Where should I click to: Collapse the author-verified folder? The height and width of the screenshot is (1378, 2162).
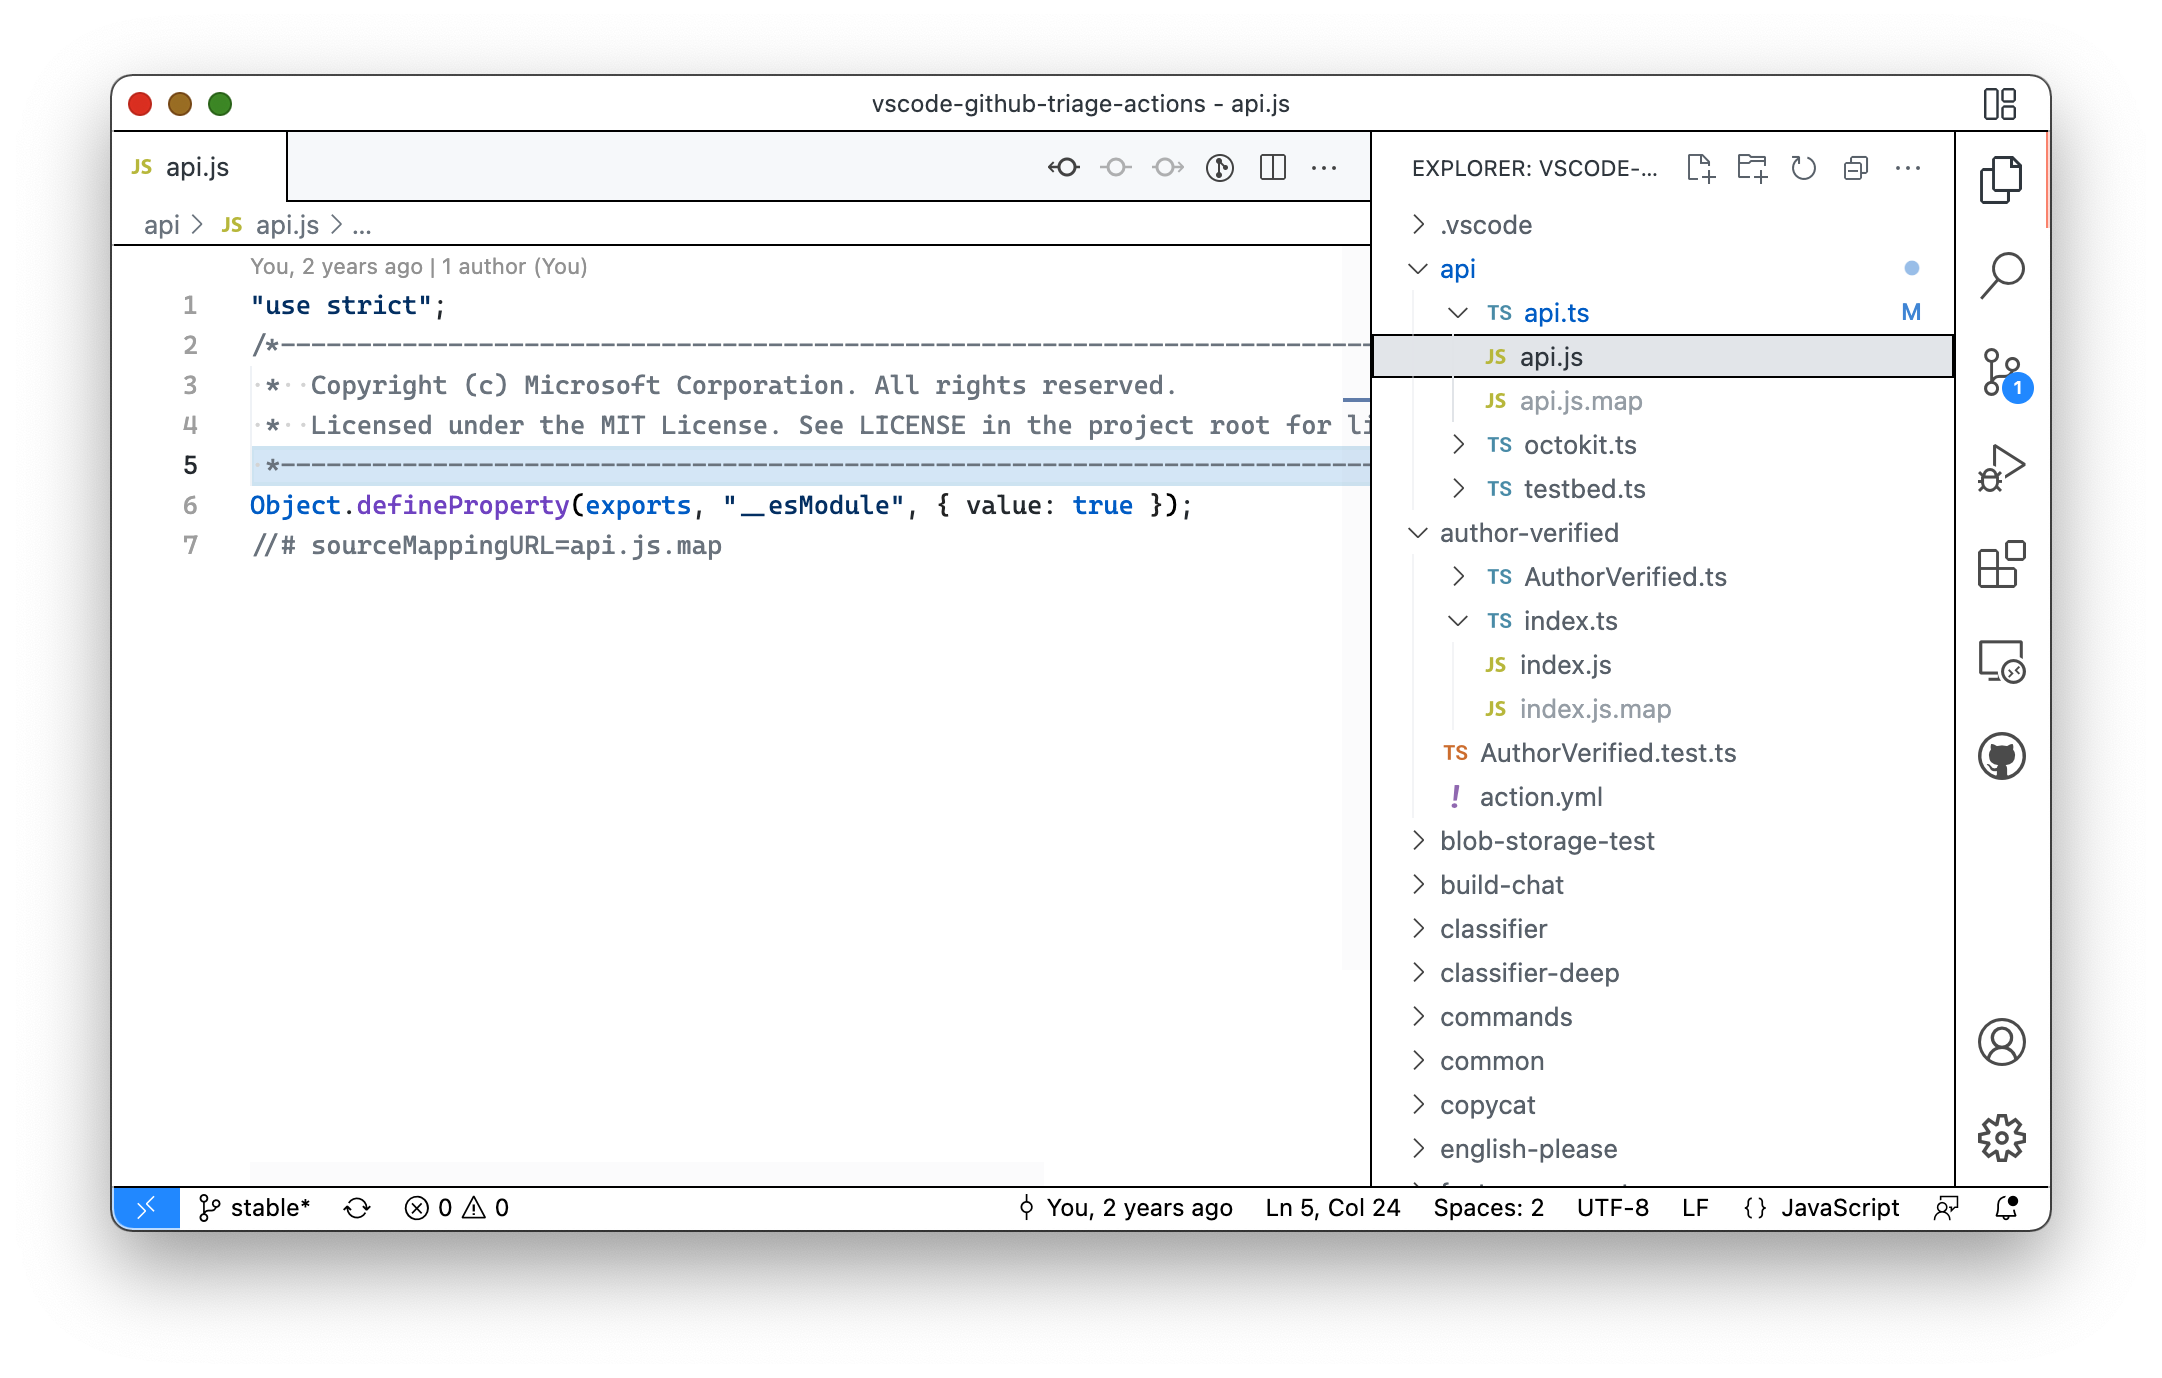click(1528, 533)
